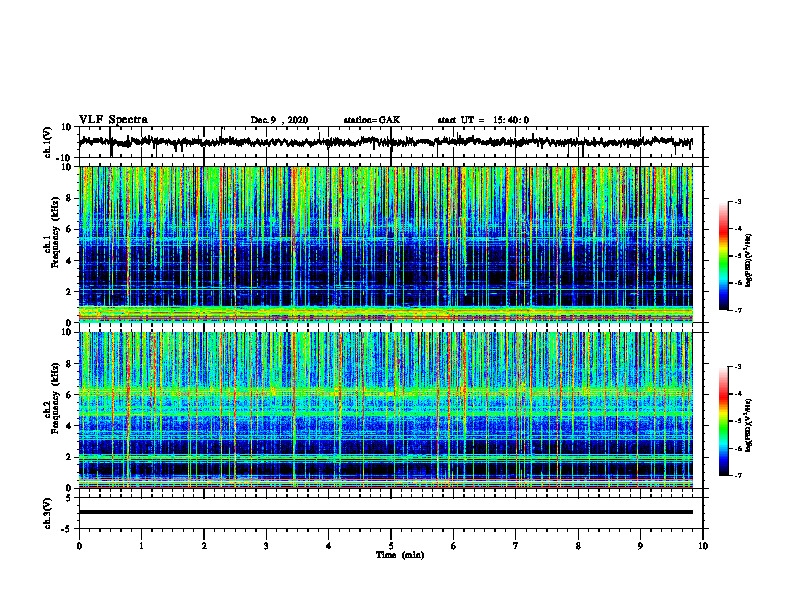Click time axis tick label "7"
The height and width of the screenshot is (612, 792).
[516, 546]
